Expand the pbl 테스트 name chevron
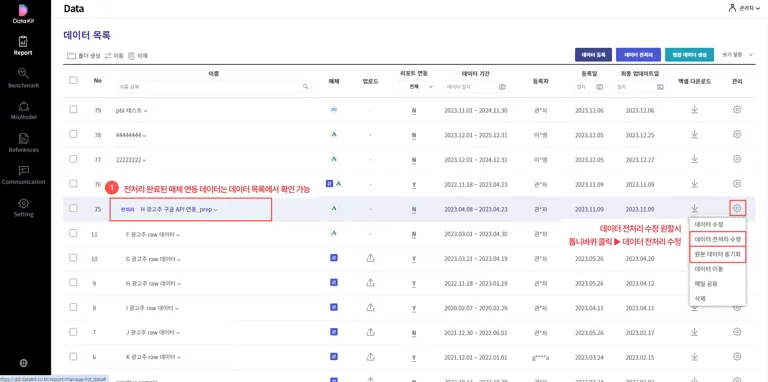The image size is (768, 382). point(145,111)
